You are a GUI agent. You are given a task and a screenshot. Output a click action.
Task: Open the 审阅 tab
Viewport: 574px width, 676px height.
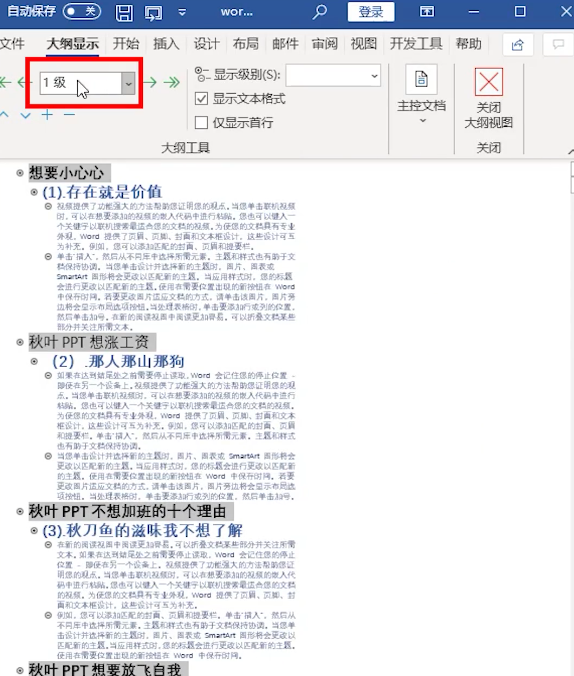pyautogui.click(x=324, y=44)
